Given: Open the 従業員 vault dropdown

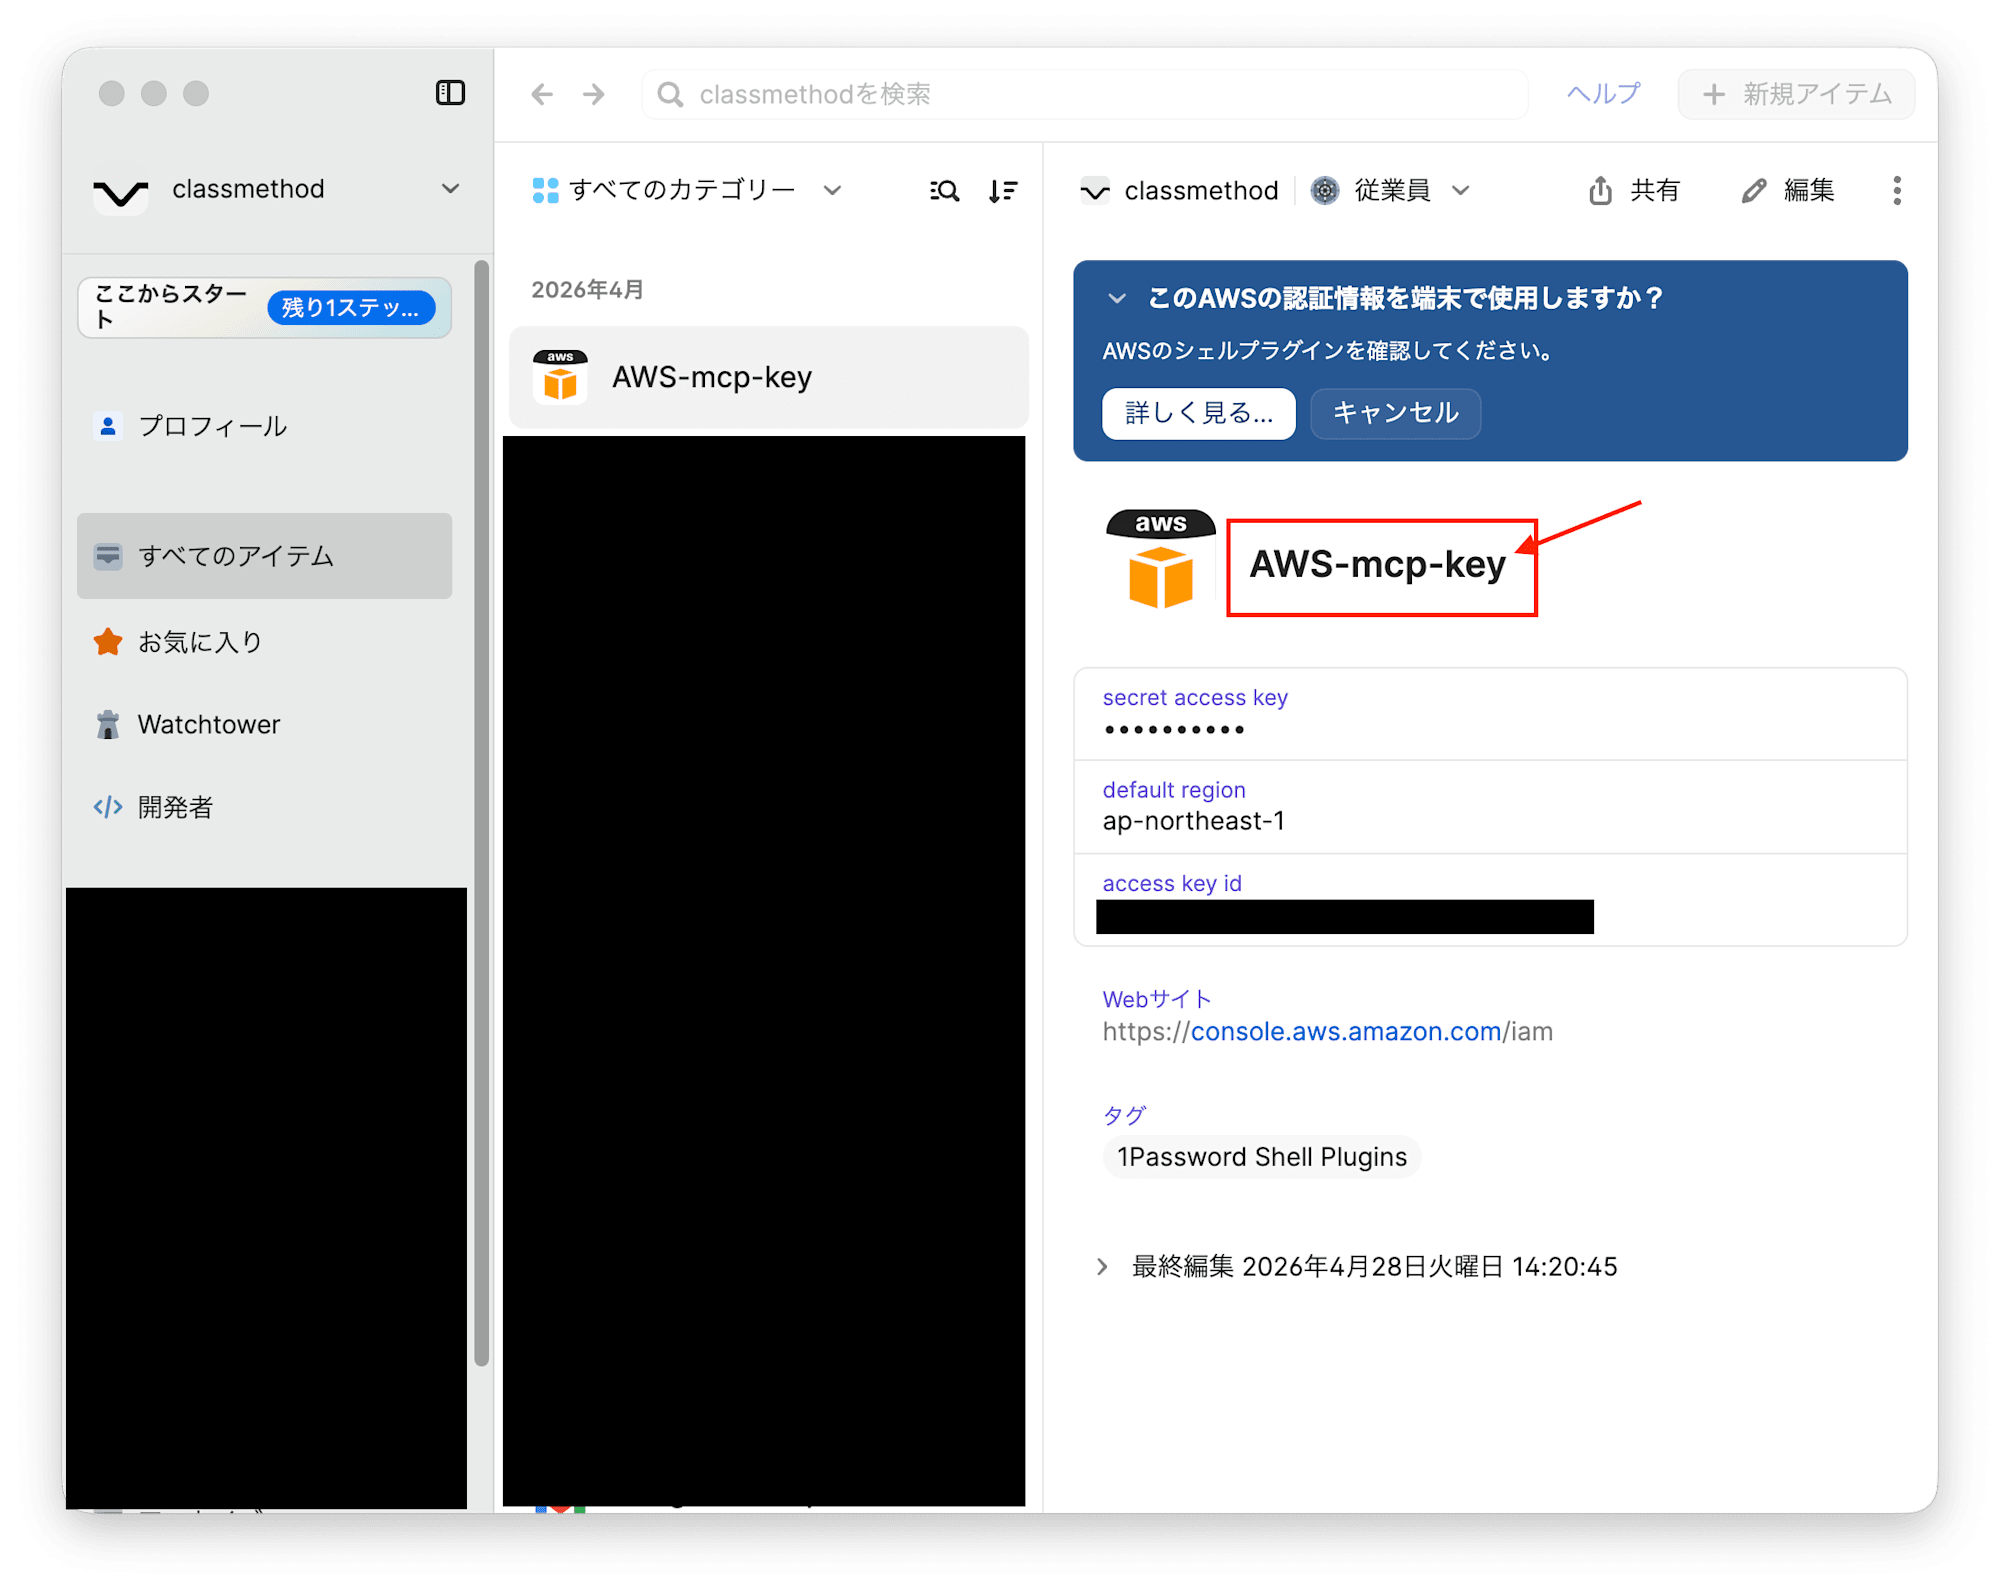Looking at the screenshot, I should pyautogui.click(x=1460, y=190).
